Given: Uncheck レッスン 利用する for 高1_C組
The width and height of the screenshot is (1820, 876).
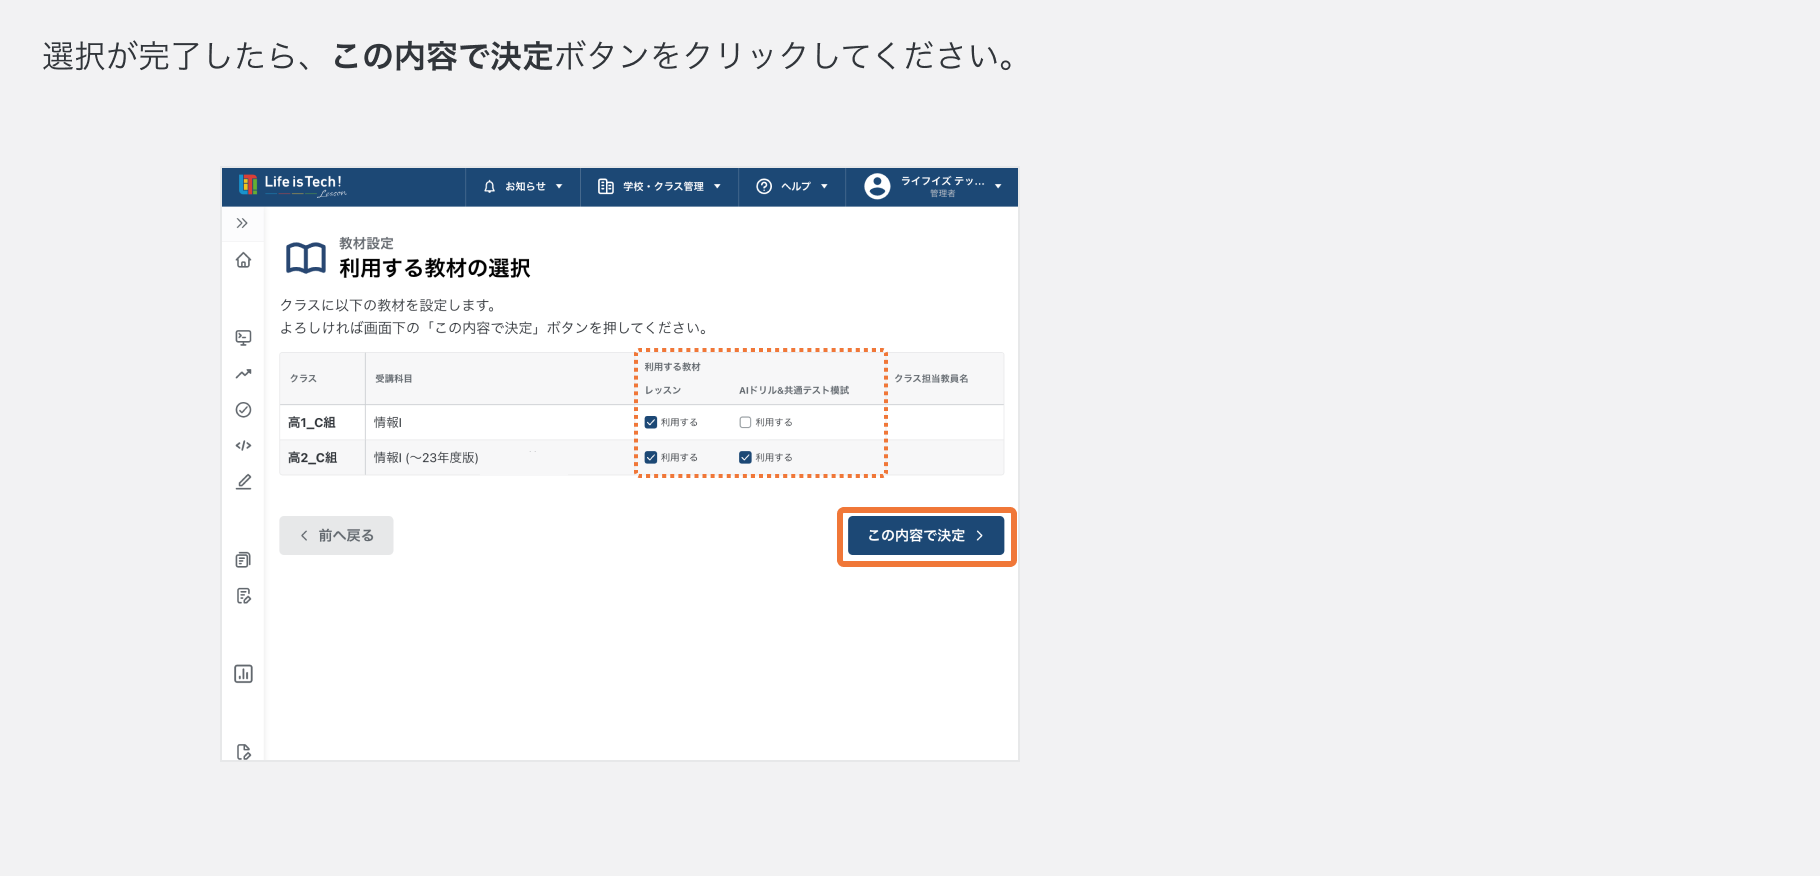Looking at the screenshot, I should 651,422.
